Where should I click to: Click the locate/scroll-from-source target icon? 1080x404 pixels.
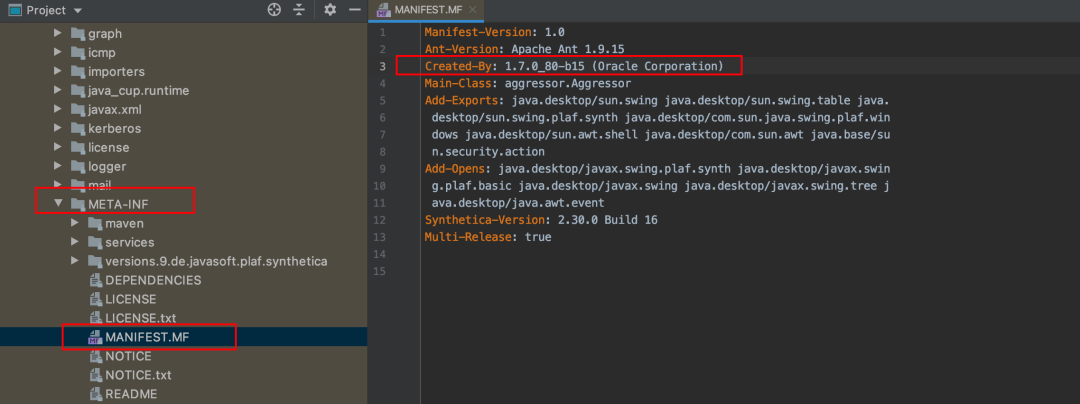tap(274, 10)
